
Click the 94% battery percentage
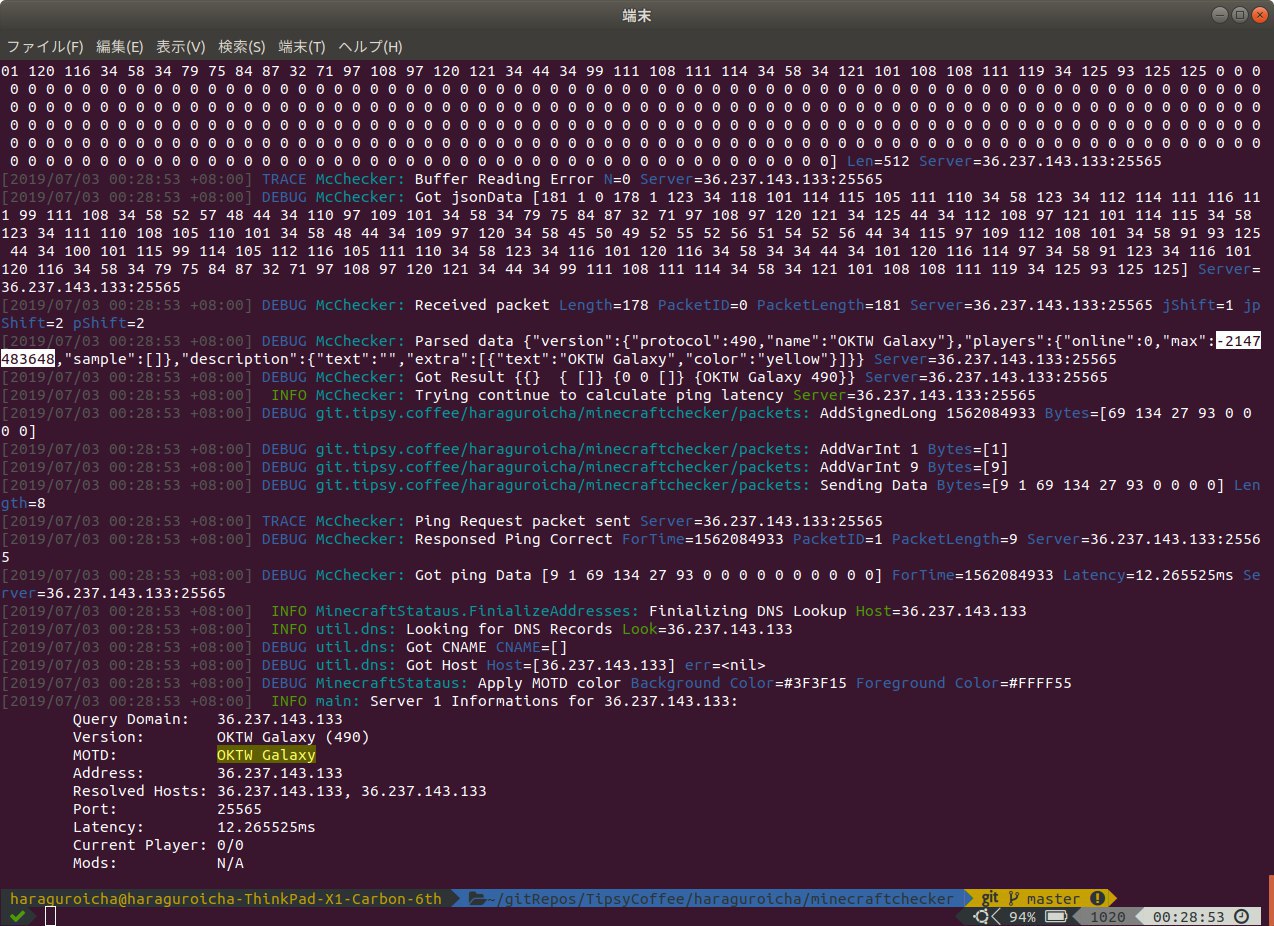pos(1022,916)
